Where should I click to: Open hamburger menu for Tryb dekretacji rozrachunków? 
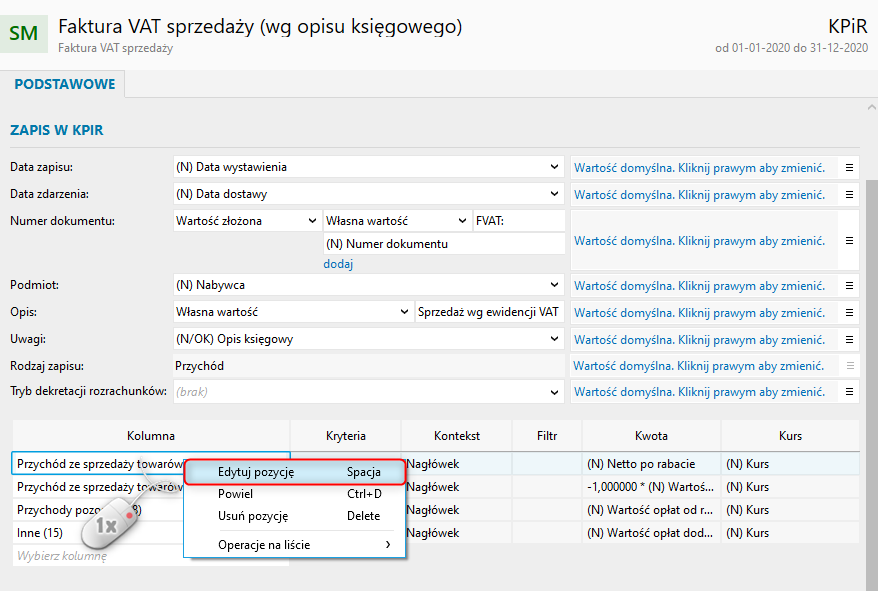pos(849,392)
